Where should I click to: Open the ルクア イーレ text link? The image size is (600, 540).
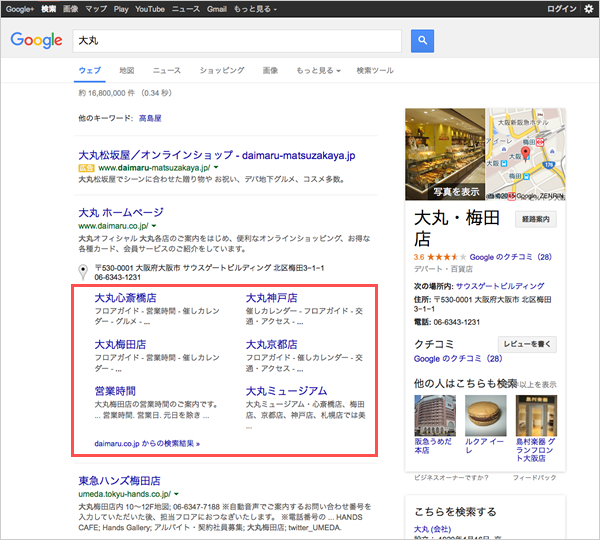tap(484, 446)
